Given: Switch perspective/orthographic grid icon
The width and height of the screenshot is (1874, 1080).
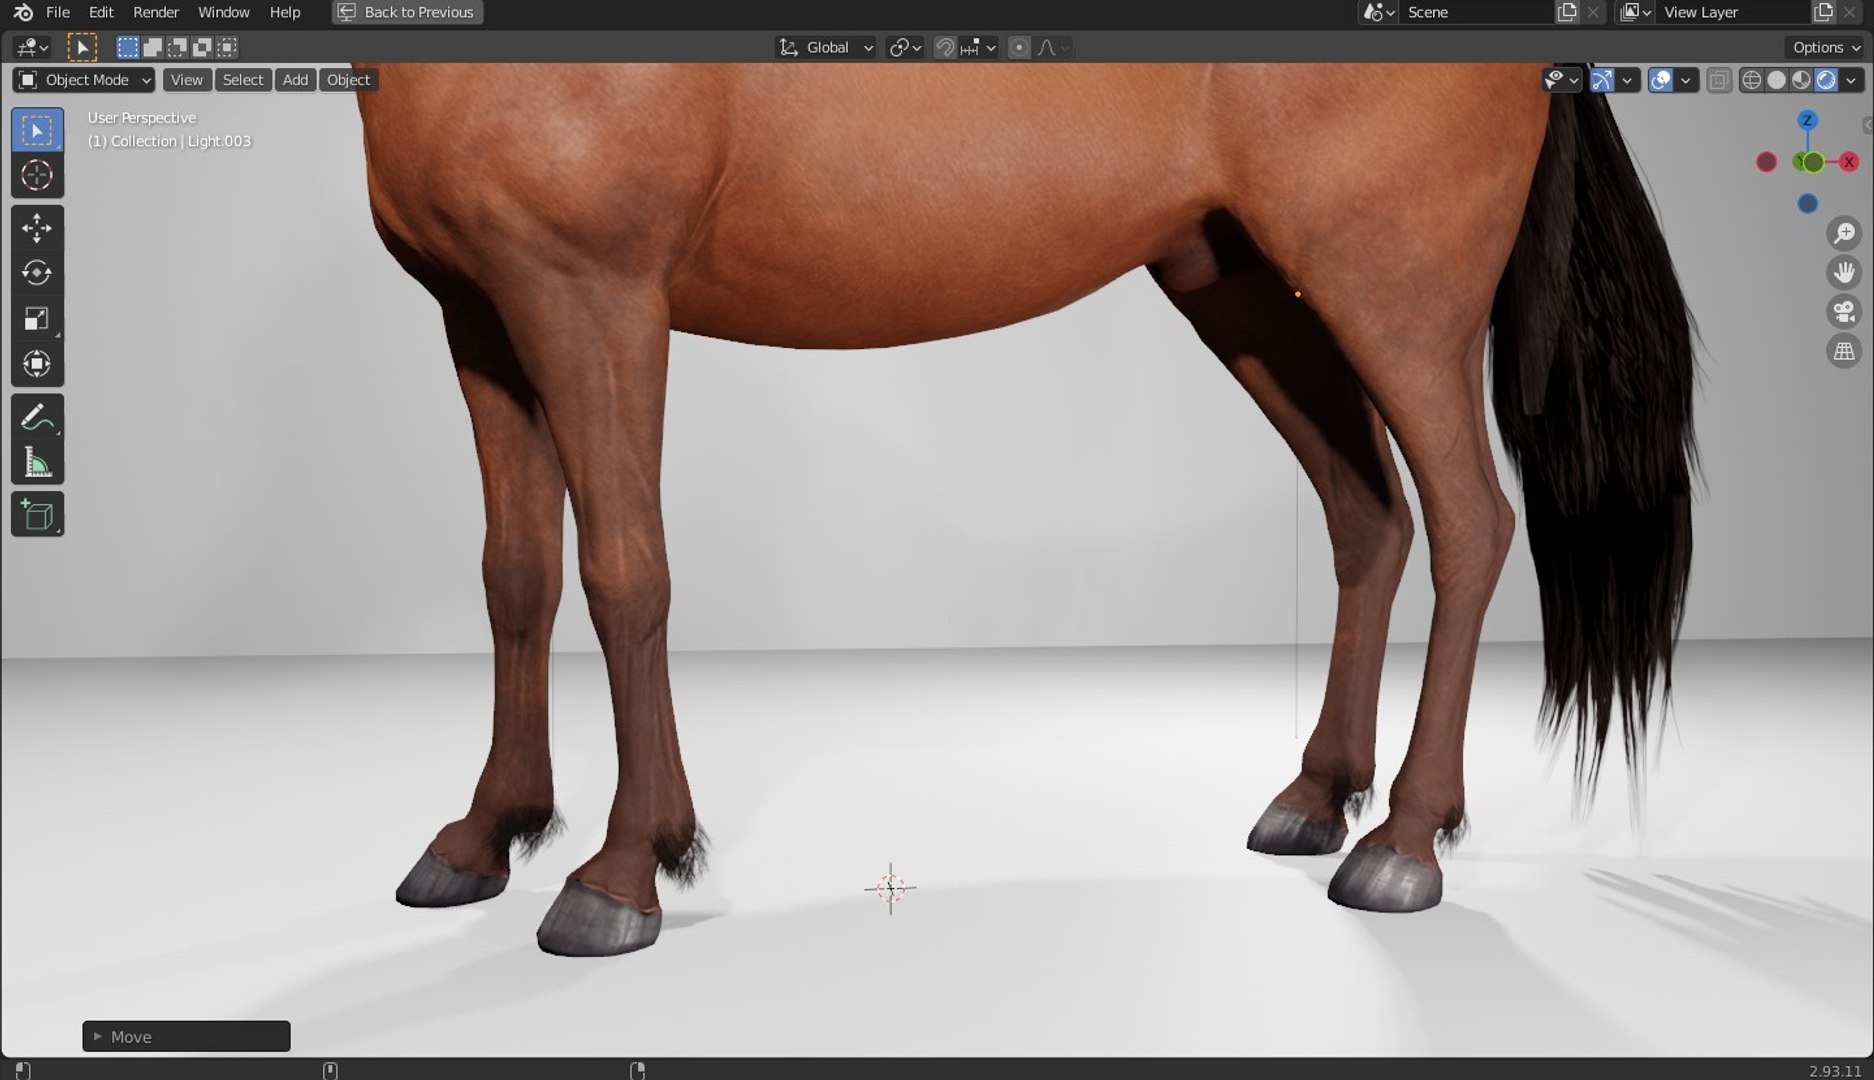Looking at the screenshot, I should click(x=1844, y=351).
